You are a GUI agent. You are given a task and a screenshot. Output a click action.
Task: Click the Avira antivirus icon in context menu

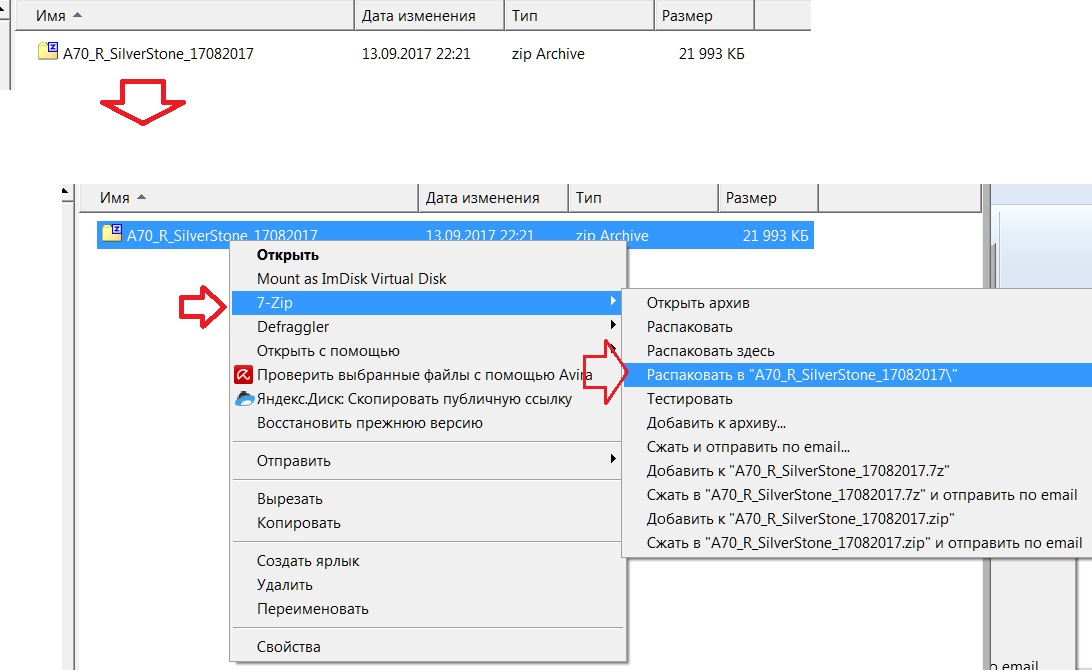[243, 375]
